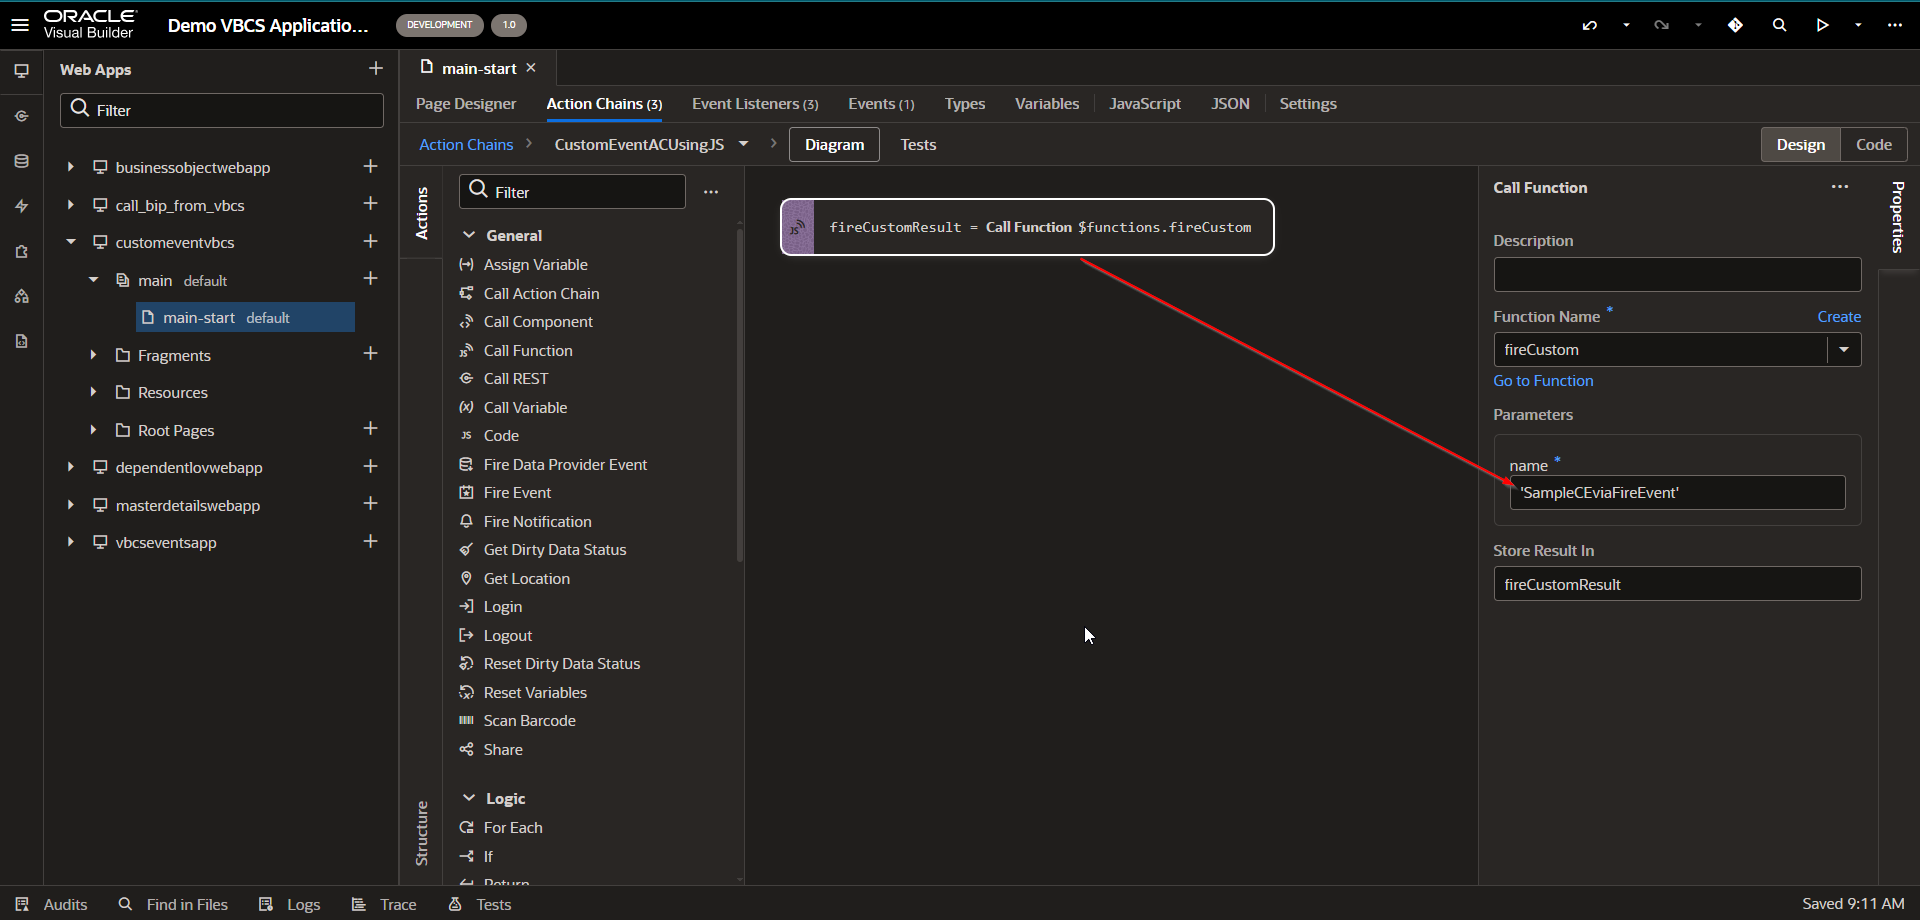Switch to Variables tab
The width and height of the screenshot is (1920, 920).
tap(1047, 104)
